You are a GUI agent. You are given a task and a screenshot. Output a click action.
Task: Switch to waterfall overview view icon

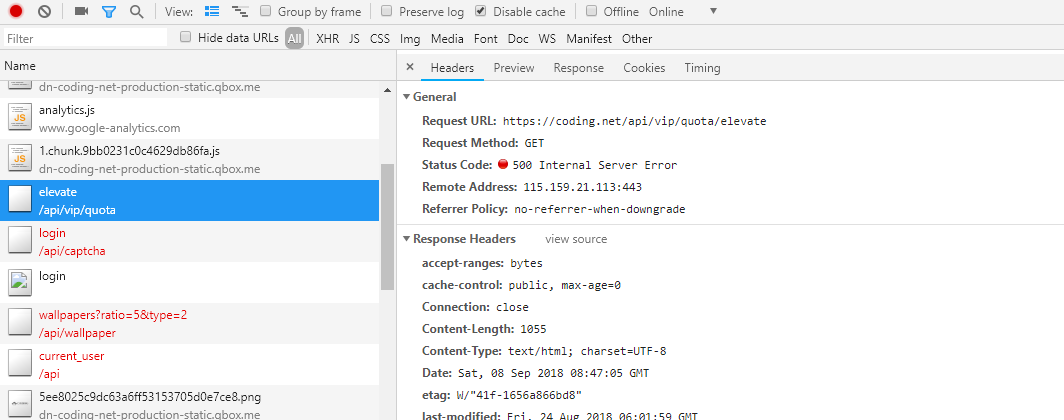pos(240,12)
